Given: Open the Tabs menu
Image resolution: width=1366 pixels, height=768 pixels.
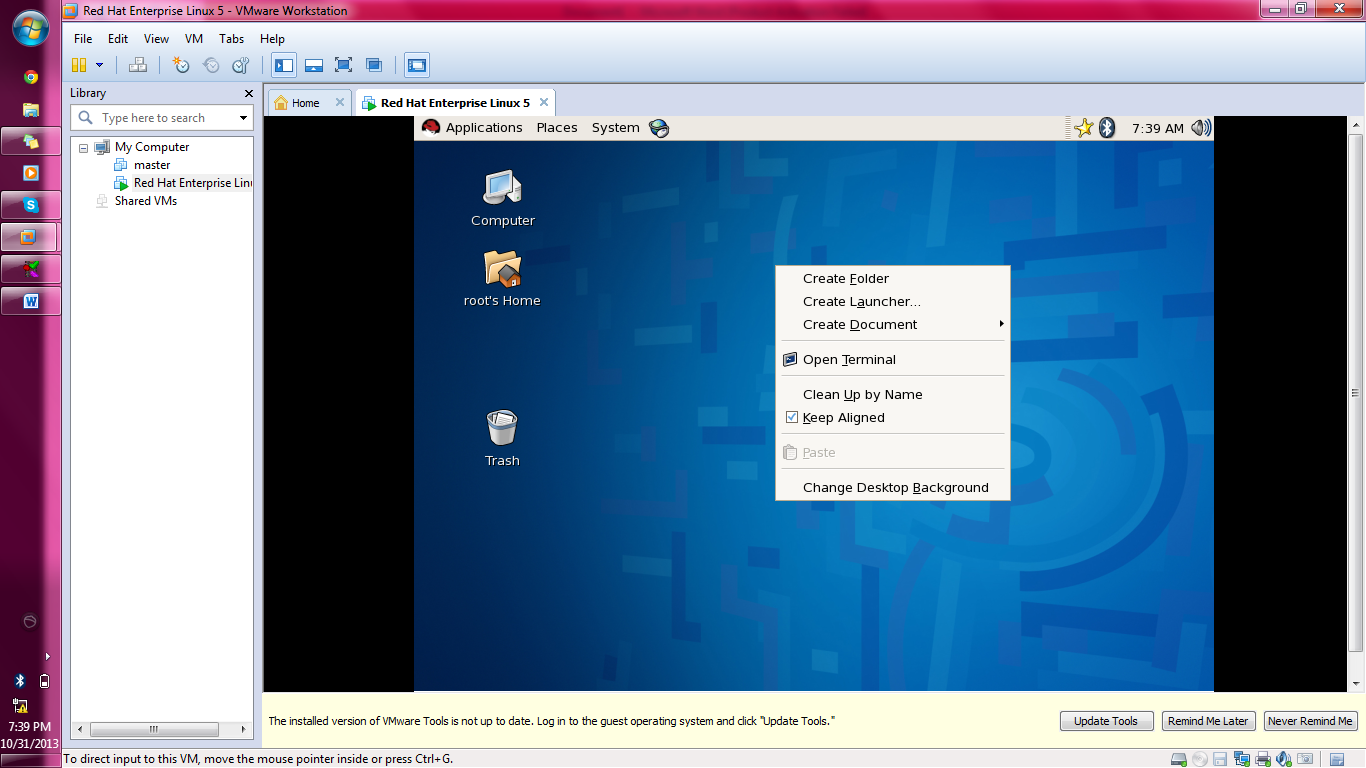Looking at the screenshot, I should click(231, 39).
